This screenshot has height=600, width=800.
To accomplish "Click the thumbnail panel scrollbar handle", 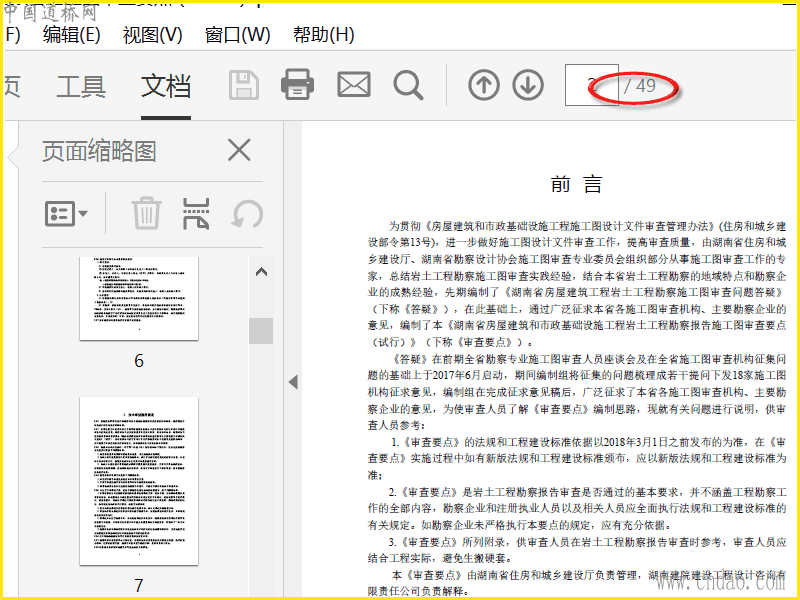I will [261, 331].
